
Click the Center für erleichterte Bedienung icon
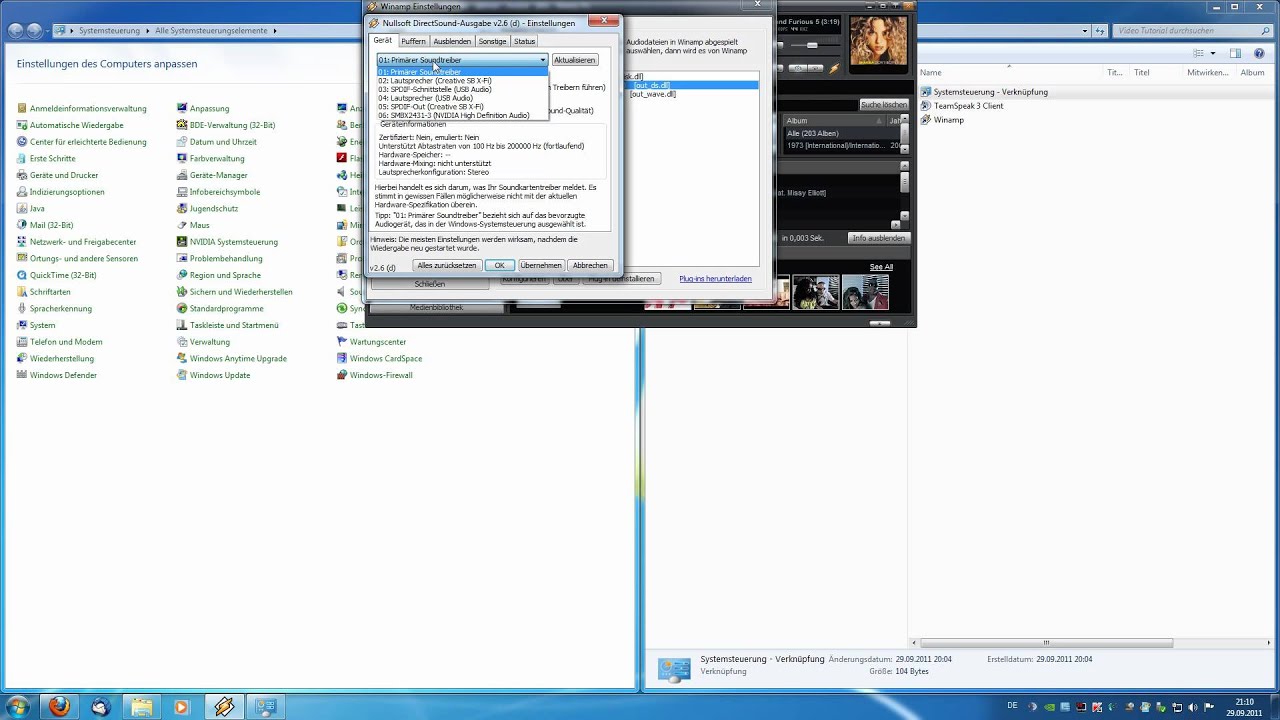[22, 142]
